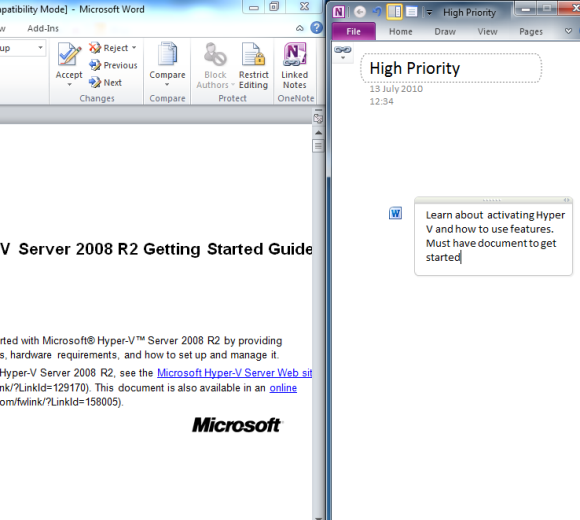This screenshot has height=520, width=580.
Task: Go to Previous change in Word
Action: pos(113,65)
